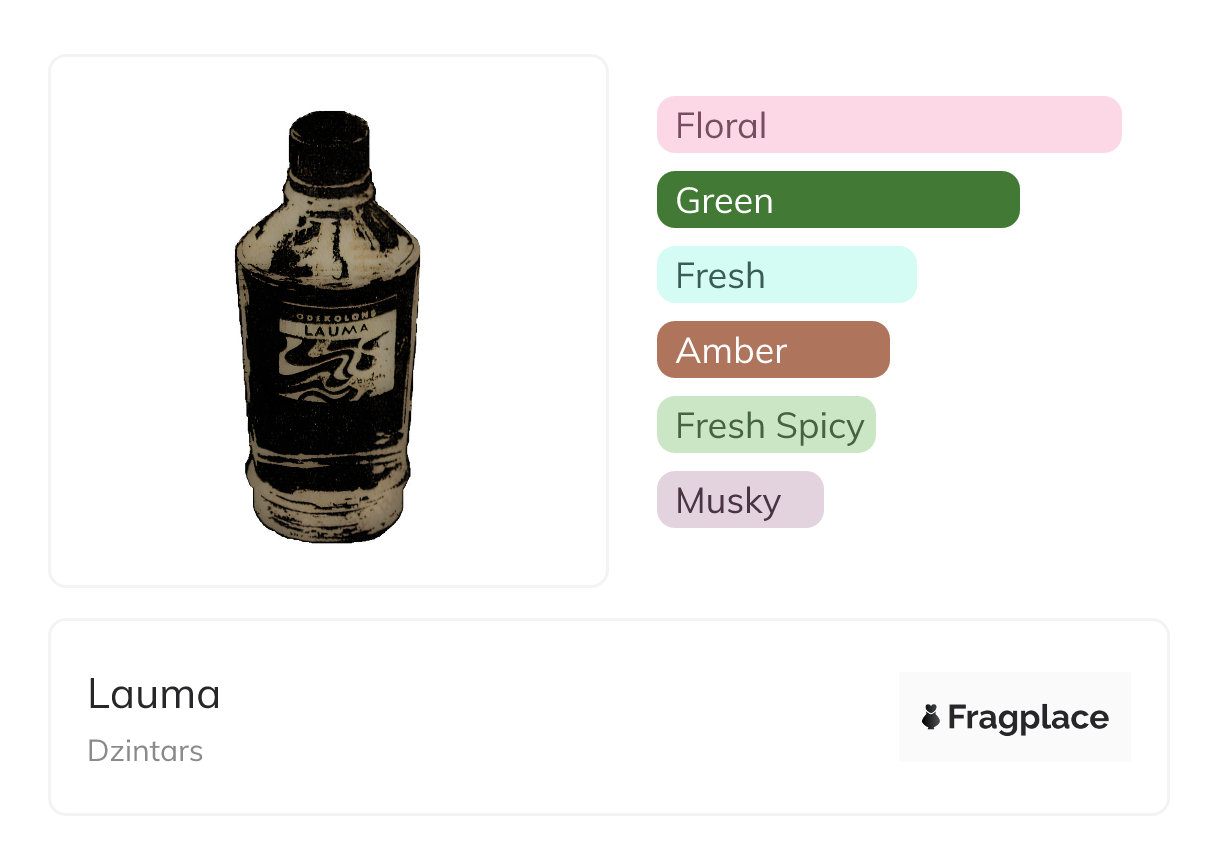This screenshot has height=864, width=1218.
Task: Click the bottle's black cap
Action: tap(328, 140)
